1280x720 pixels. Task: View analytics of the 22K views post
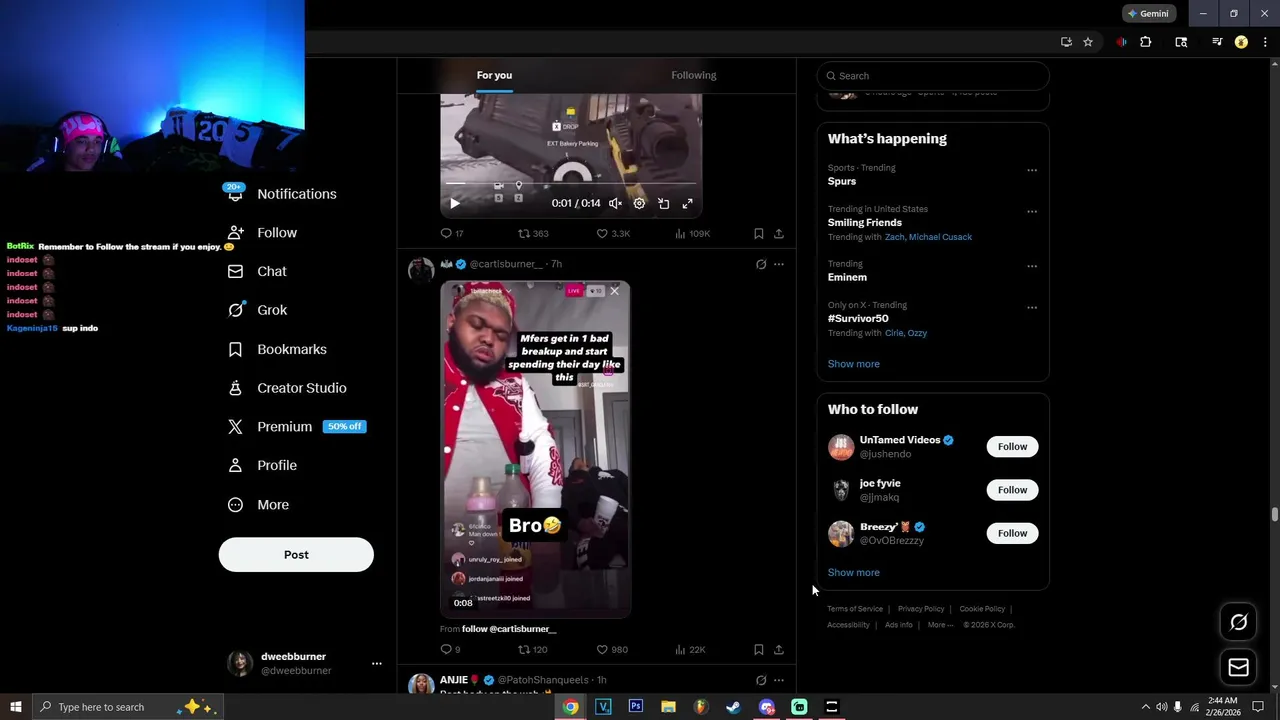point(690,649)
